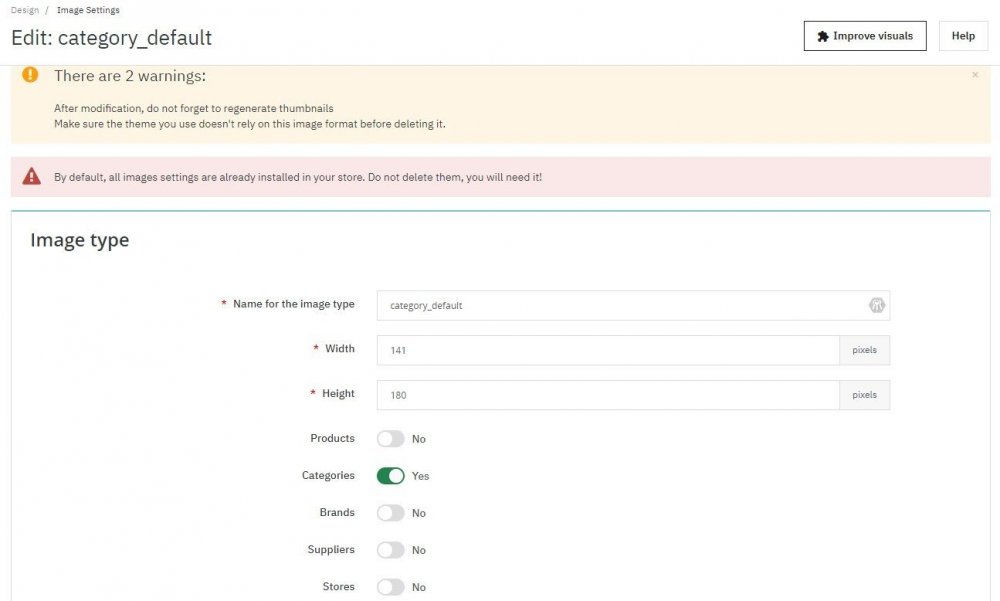Viewport: 1000px width, 601px height.
Task: Enable the Products image toggle
Action: click(389, 438)
